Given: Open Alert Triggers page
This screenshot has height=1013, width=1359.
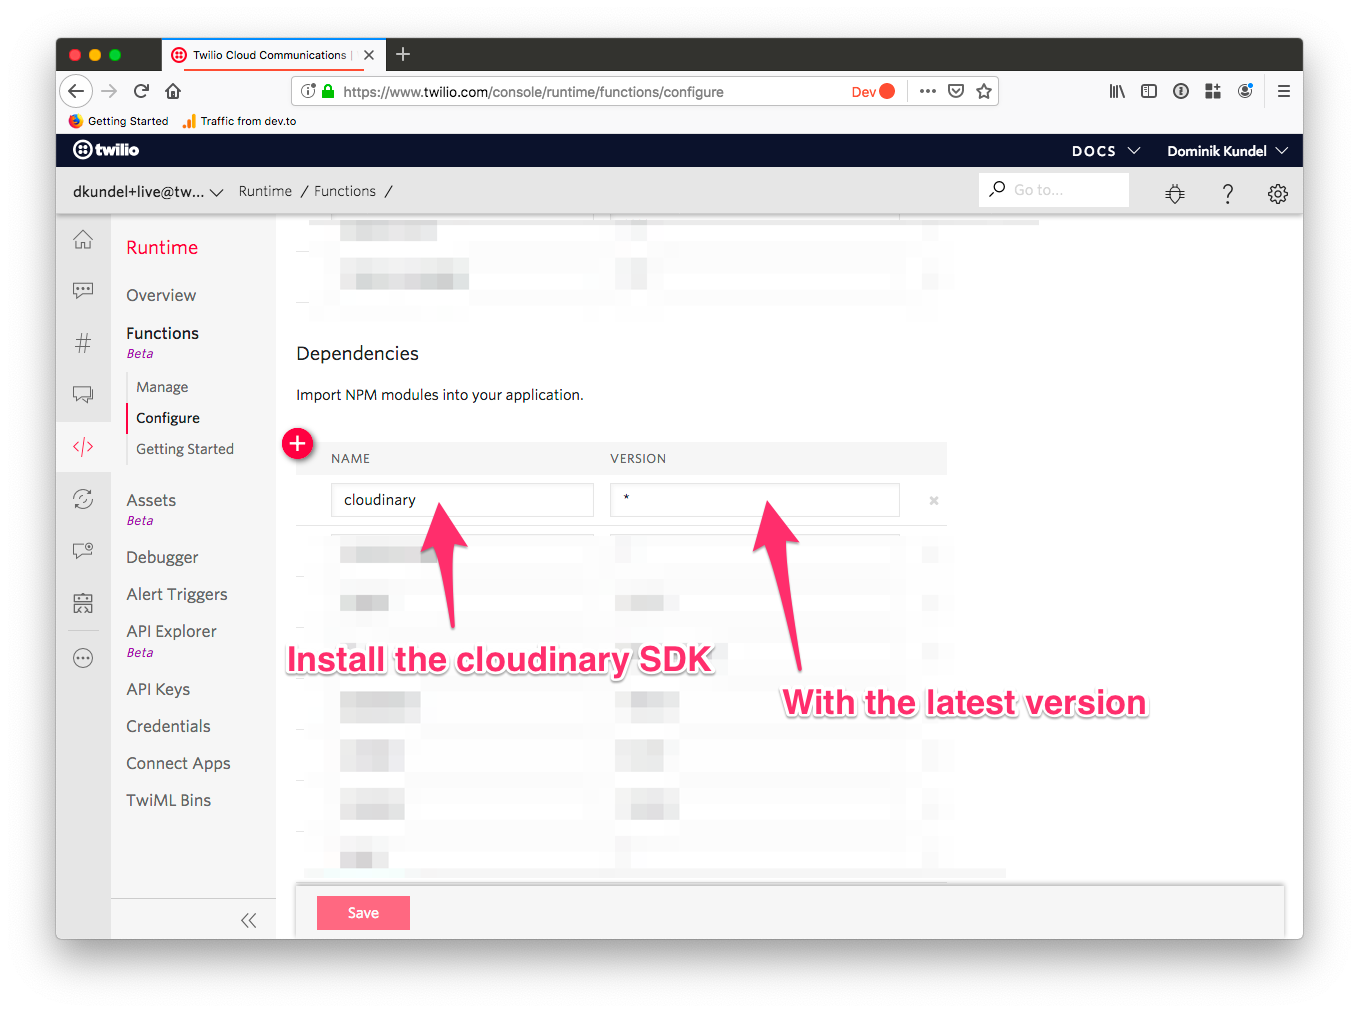Looking at the screenshot, I should point(177,594).
